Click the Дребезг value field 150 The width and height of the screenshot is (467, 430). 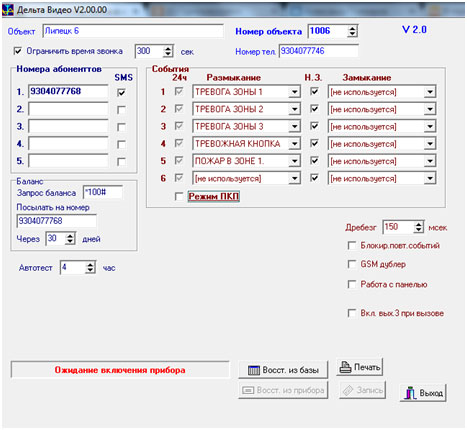(x=398, y=227)
